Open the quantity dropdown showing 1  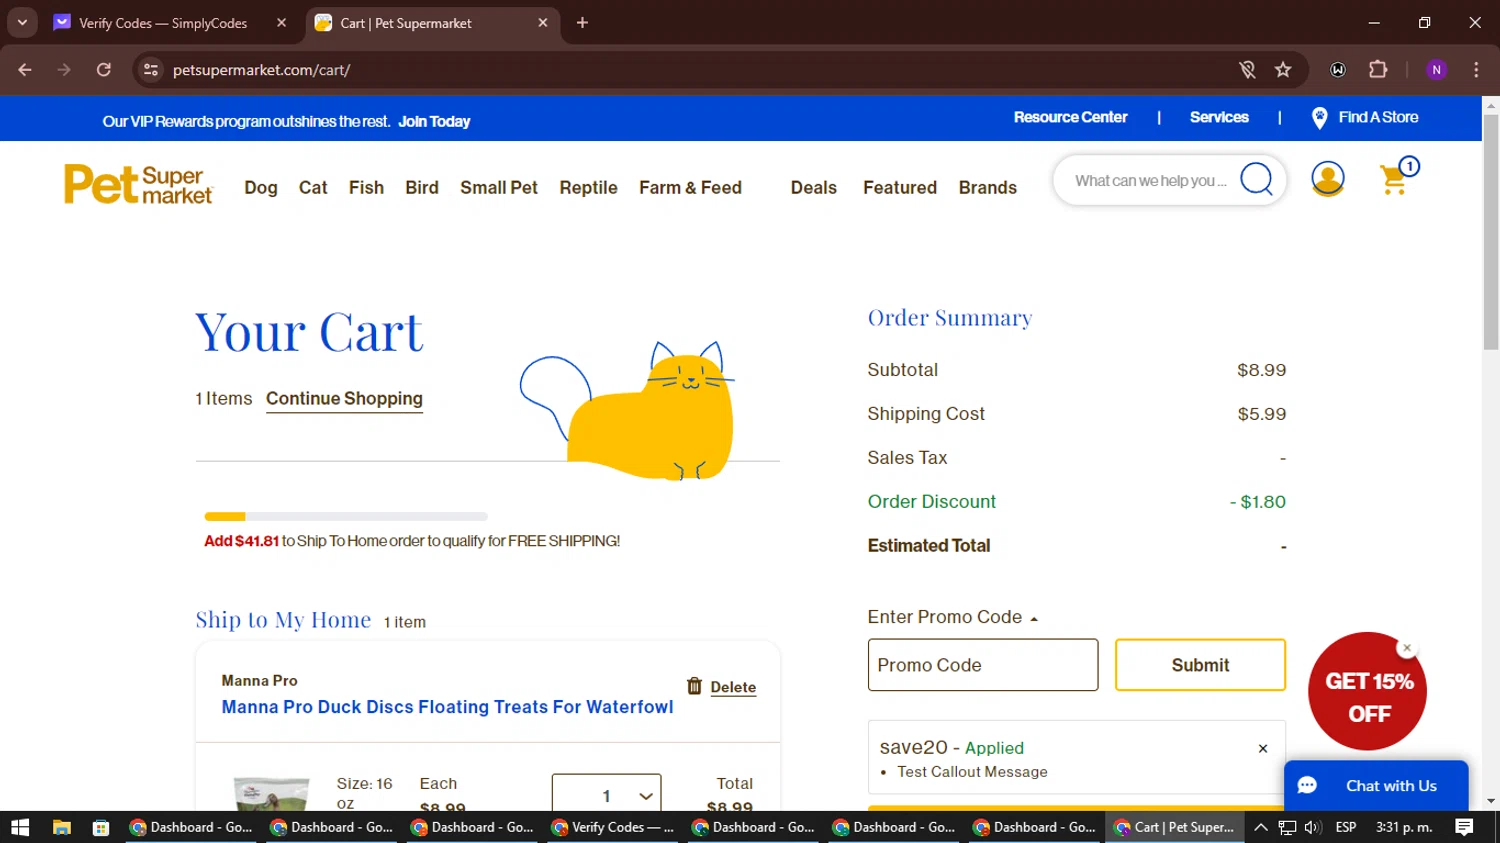click(x=606, y=793)
